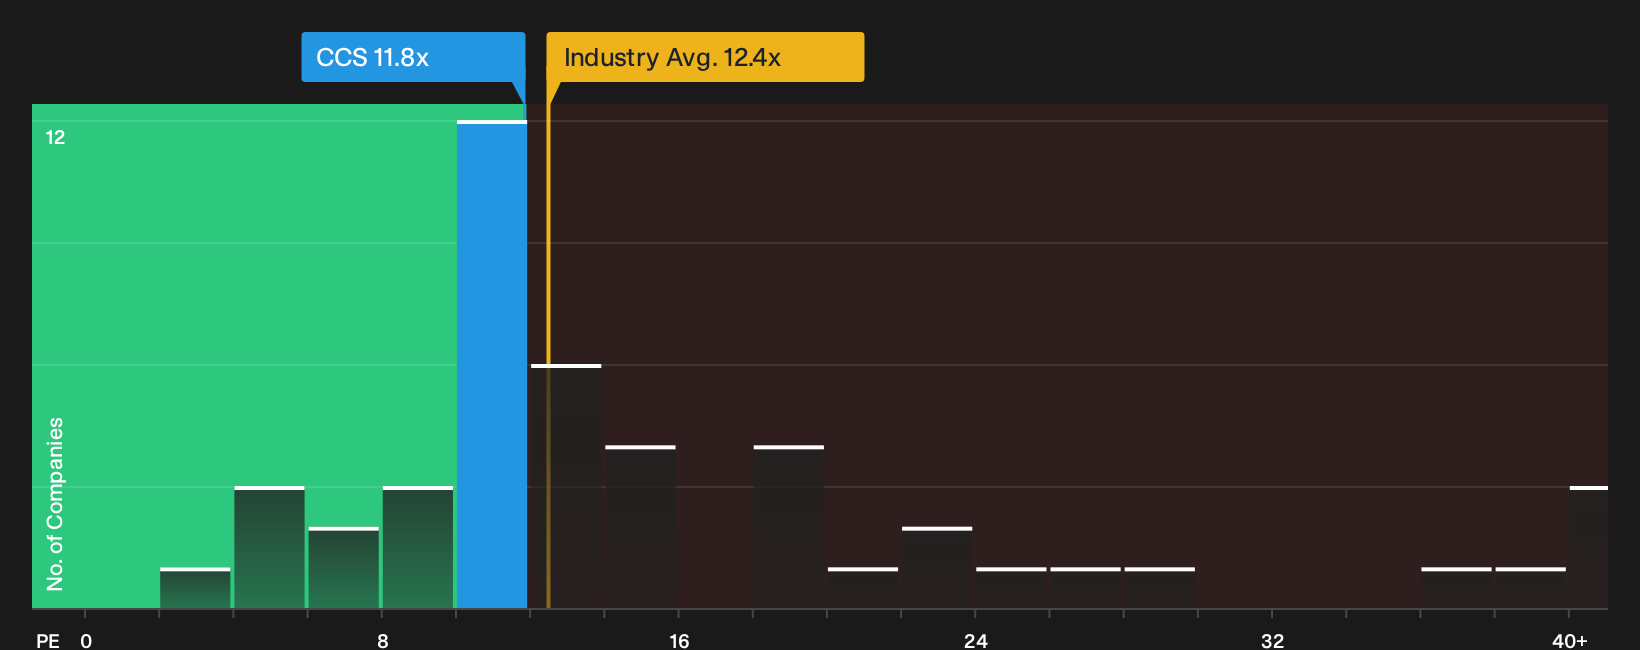This screenshot has height=650, width=1640.
Task: Click the y-axis value 12
Action: click(x=55, y=137)
